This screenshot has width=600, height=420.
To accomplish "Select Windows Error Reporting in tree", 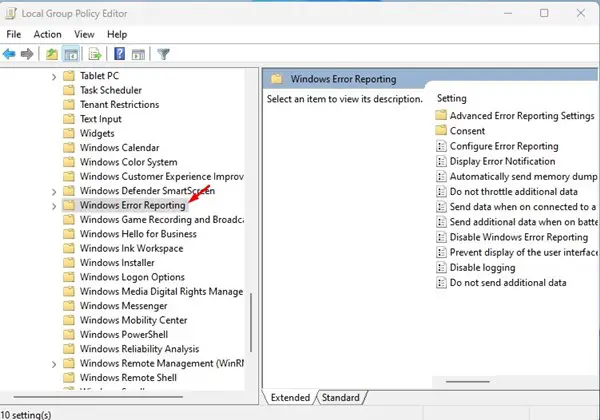I will (133, 205).
